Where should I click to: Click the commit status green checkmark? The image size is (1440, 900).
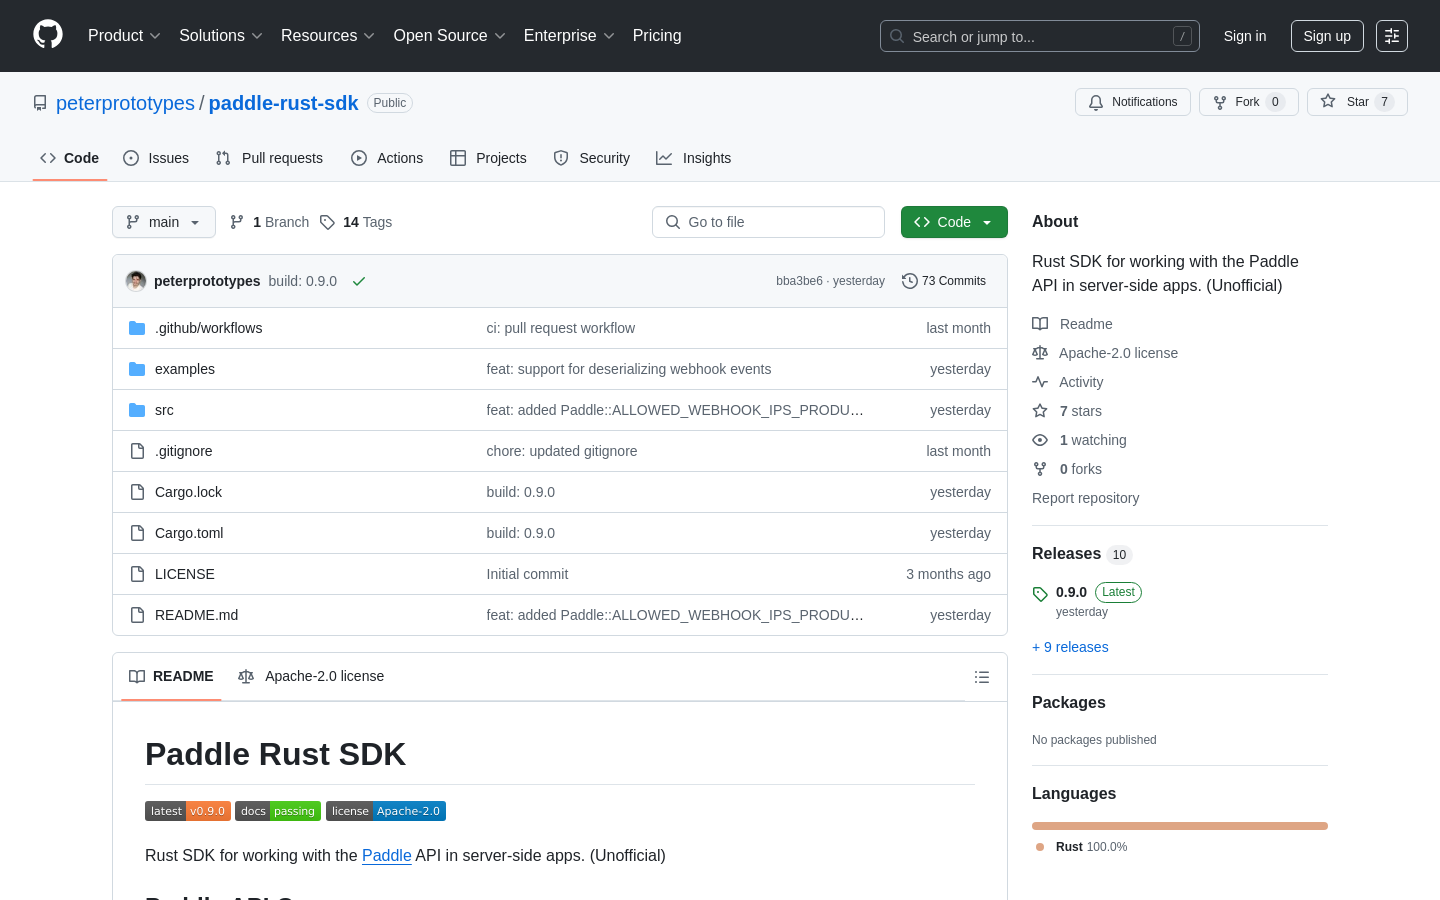(x=359, y=281)
